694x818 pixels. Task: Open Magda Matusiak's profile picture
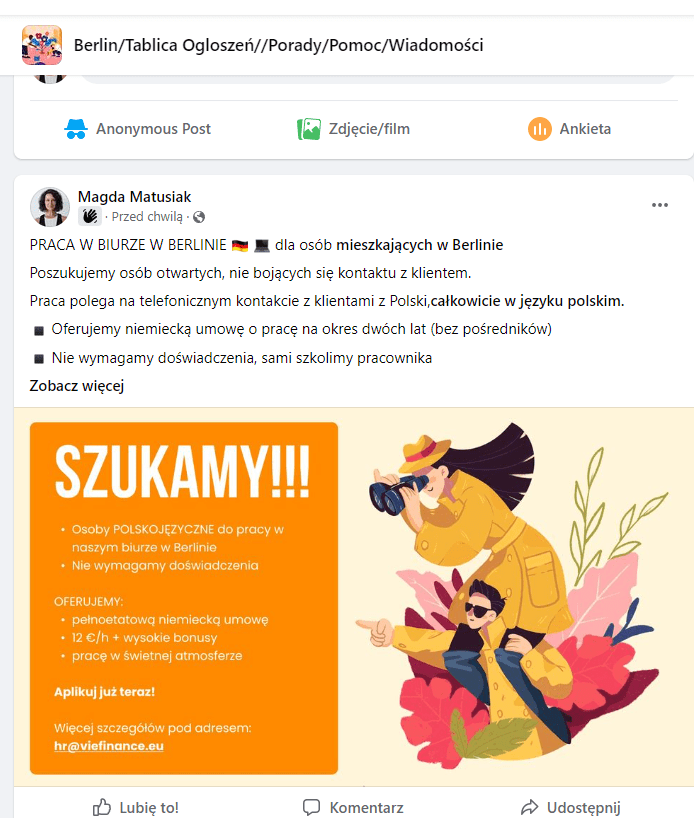50,207
